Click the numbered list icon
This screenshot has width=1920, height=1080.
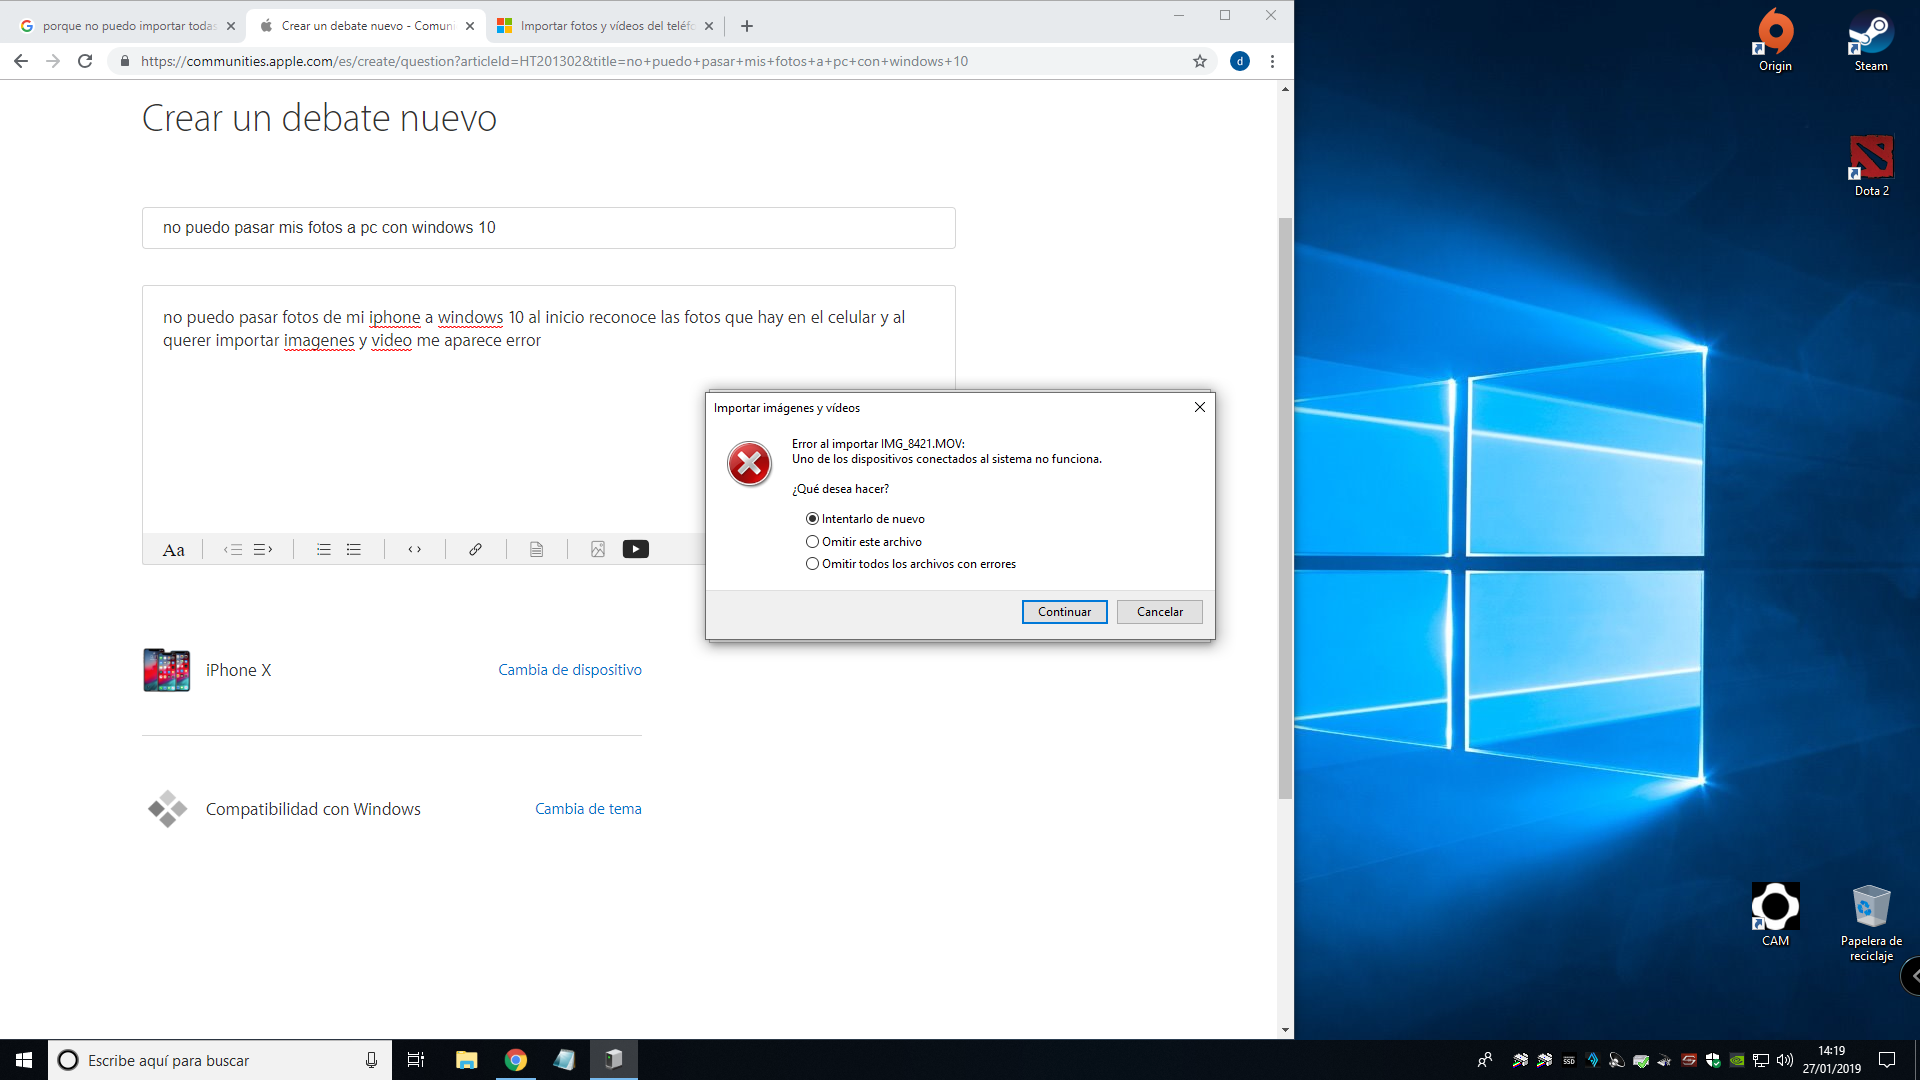click(x=323, y=549)
